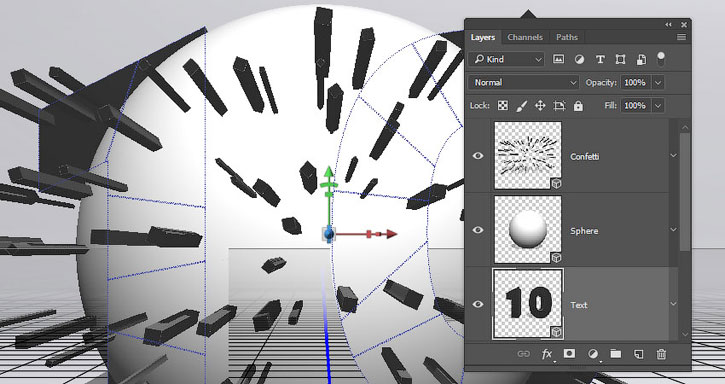The image size is (725, 384).
Task: Switch to the Layers tab
Action: (483, 37)
